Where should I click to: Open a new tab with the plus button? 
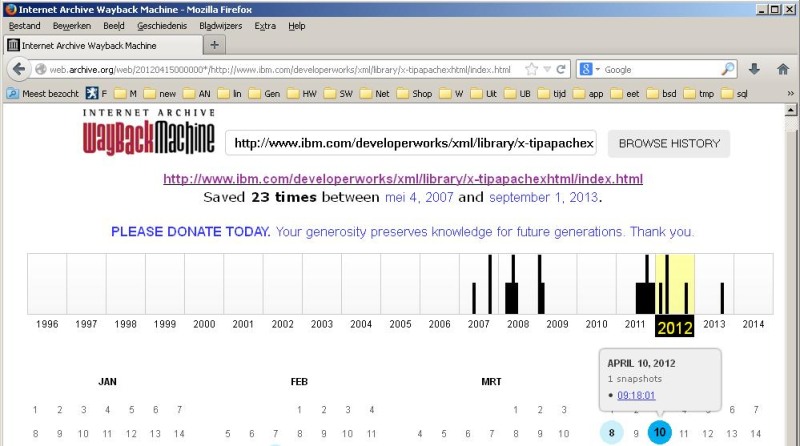point(214,45)
